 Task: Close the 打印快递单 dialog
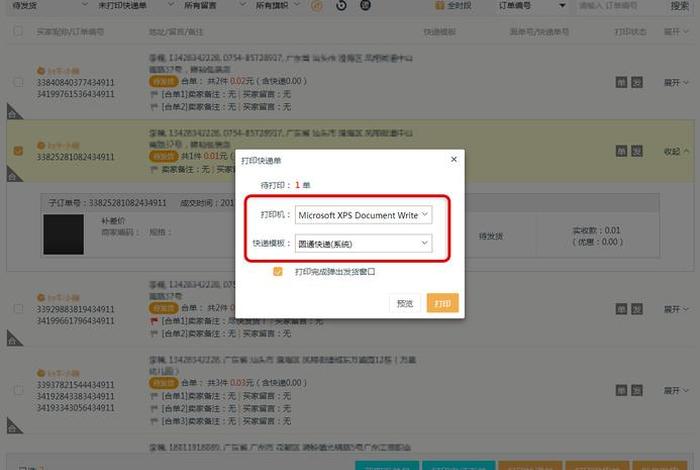(x=454, y=159)
